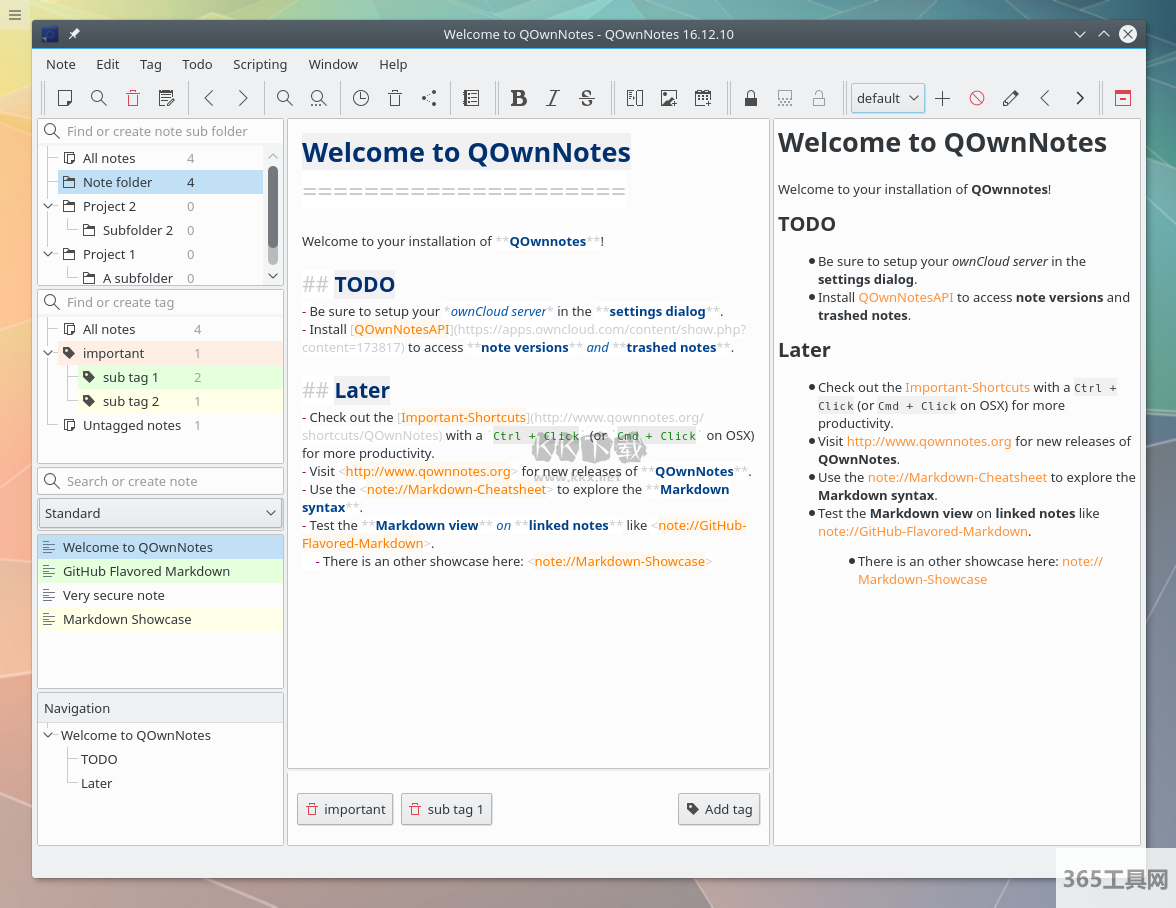The height and width of the screenshot is (908, 1176).
Task: Open note history with the clock icon
Action: (361, 98)
